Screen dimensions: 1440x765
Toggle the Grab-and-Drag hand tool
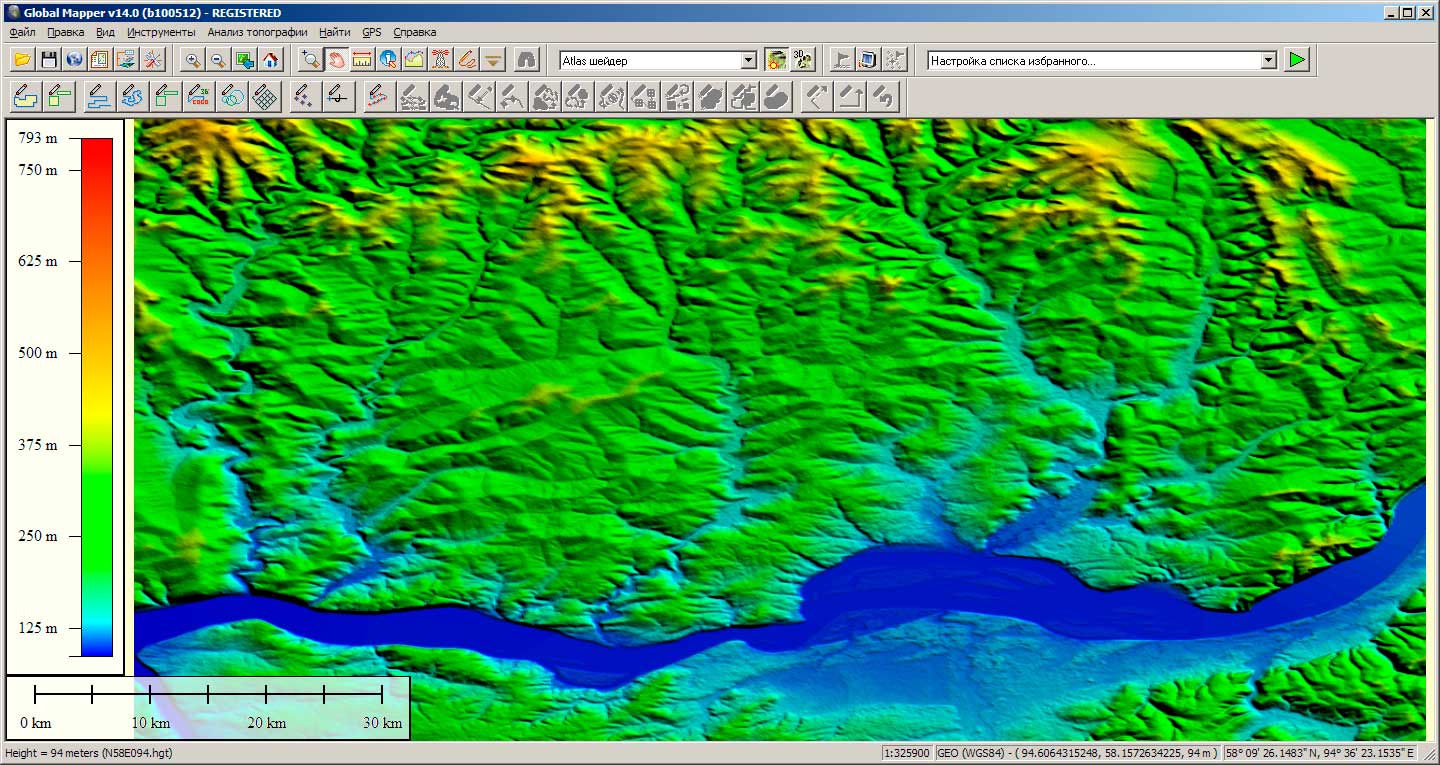337,60
